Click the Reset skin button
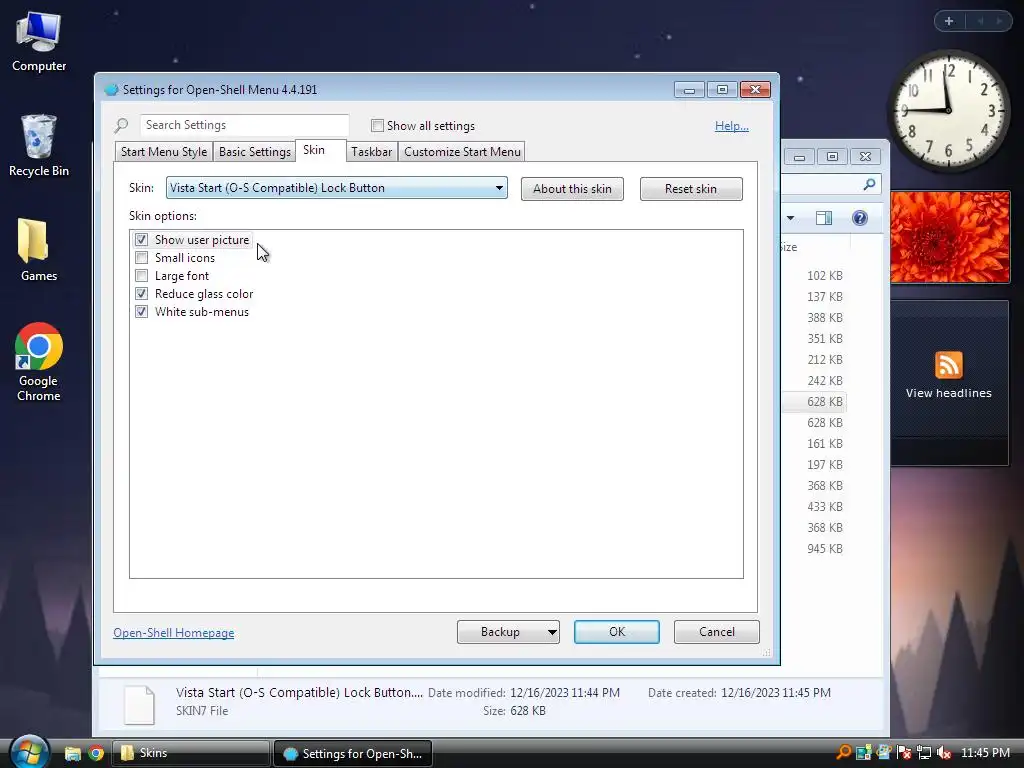The height and width of the screenshot is (768, 1024). point(691,189)
